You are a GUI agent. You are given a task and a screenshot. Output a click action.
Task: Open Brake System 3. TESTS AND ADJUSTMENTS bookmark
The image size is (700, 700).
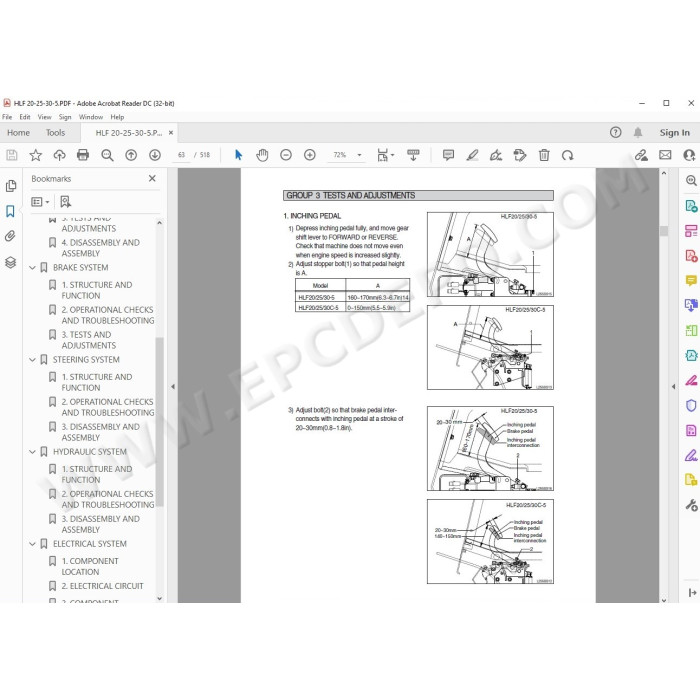[x=88, y=340]
